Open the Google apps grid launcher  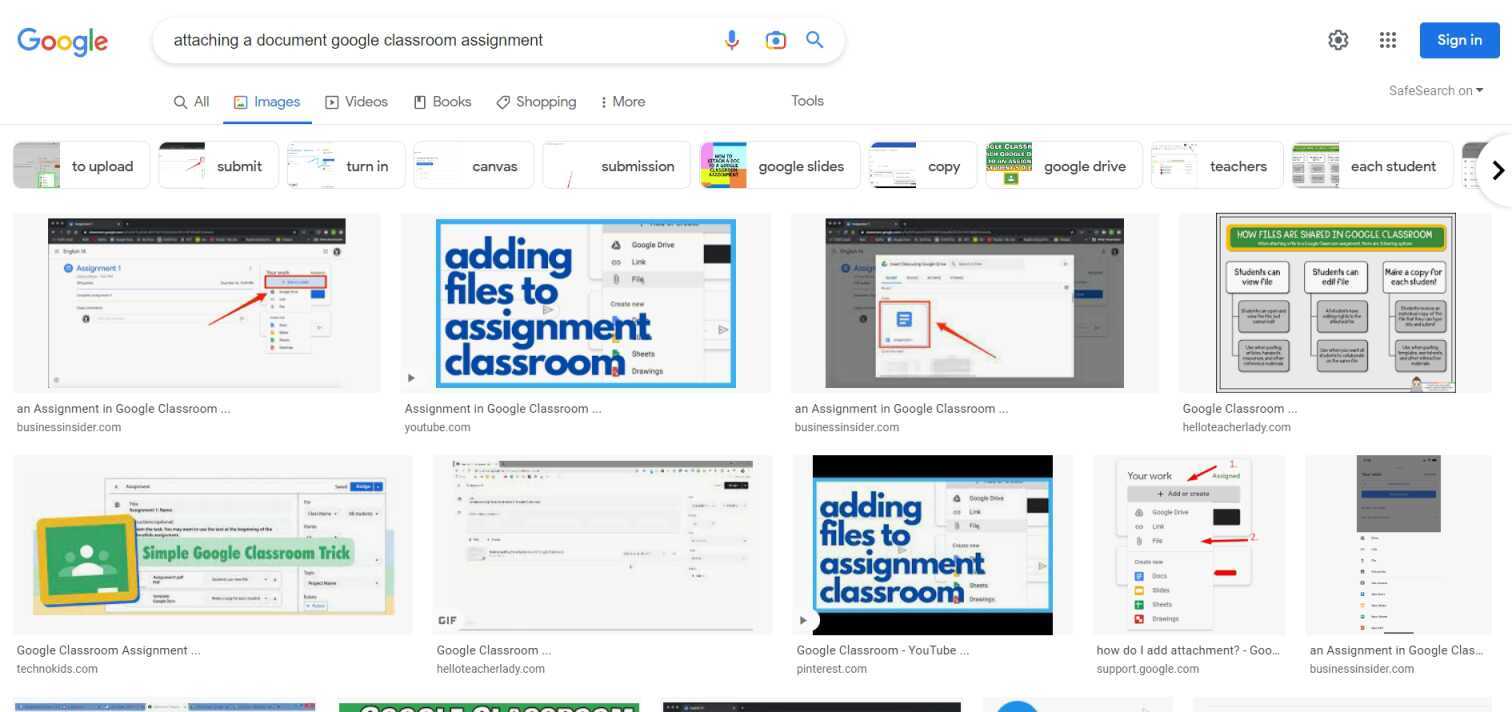[x=1387, y=40]
